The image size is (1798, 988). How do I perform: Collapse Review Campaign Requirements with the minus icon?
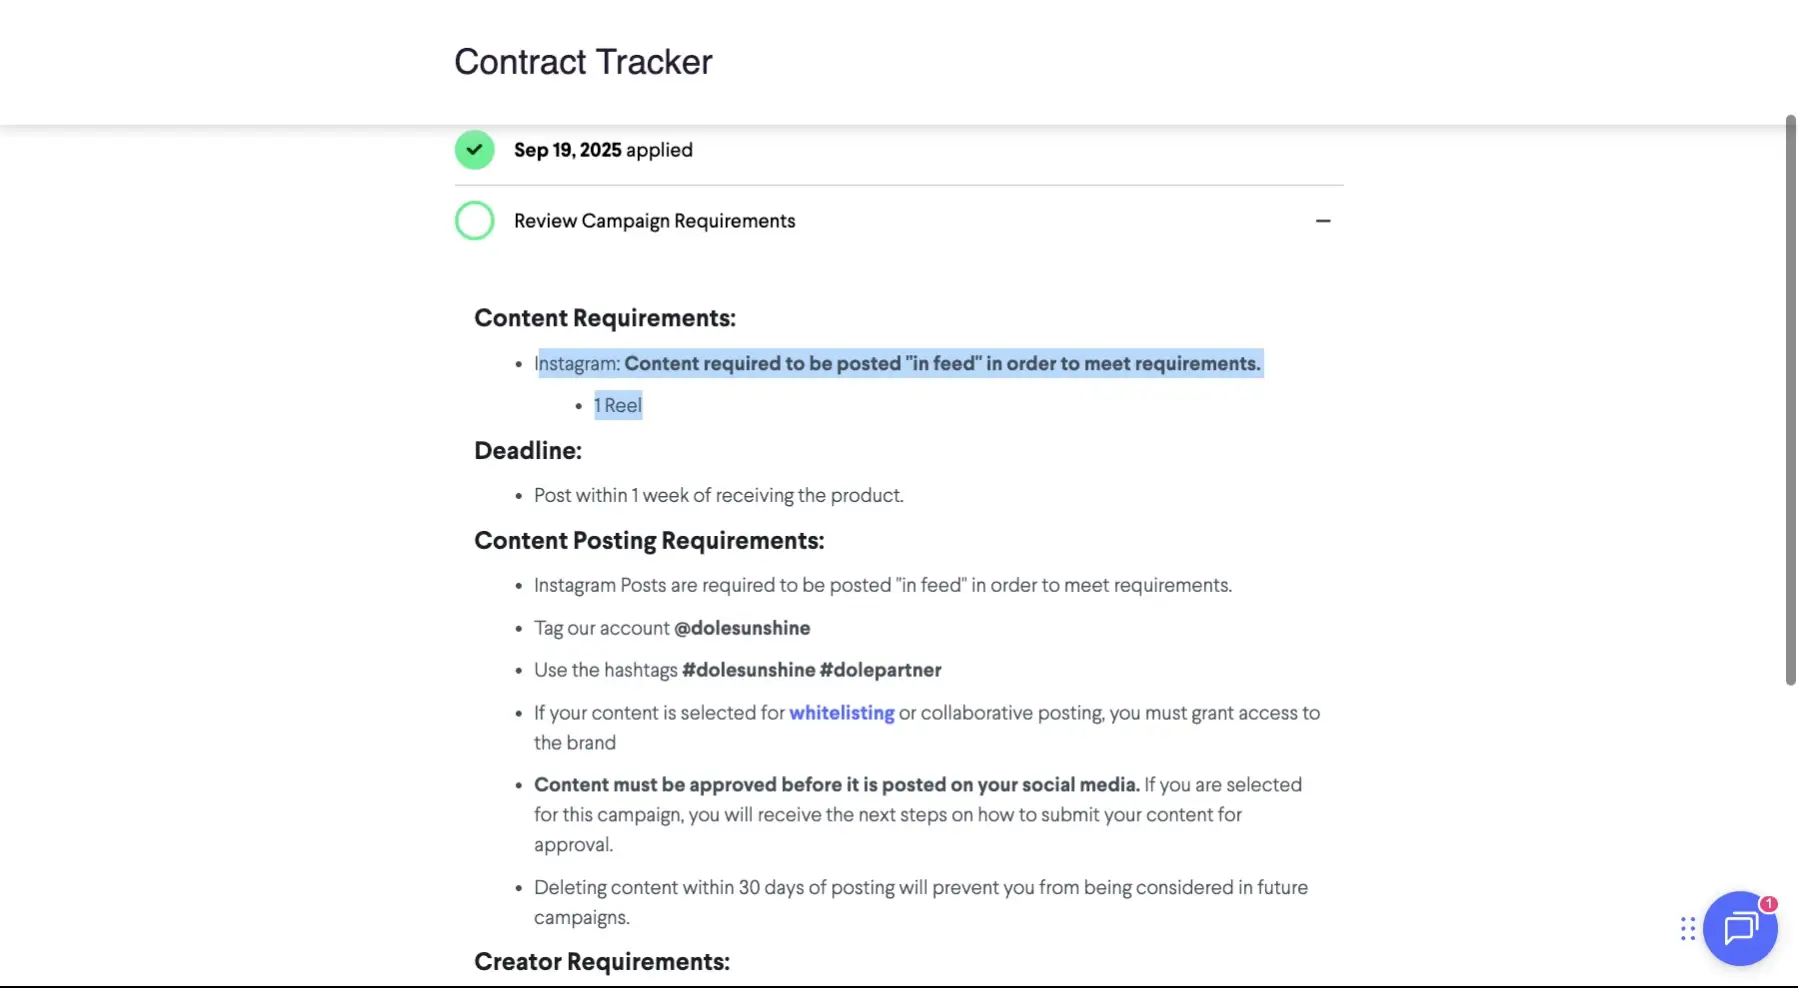point(1323,220)
